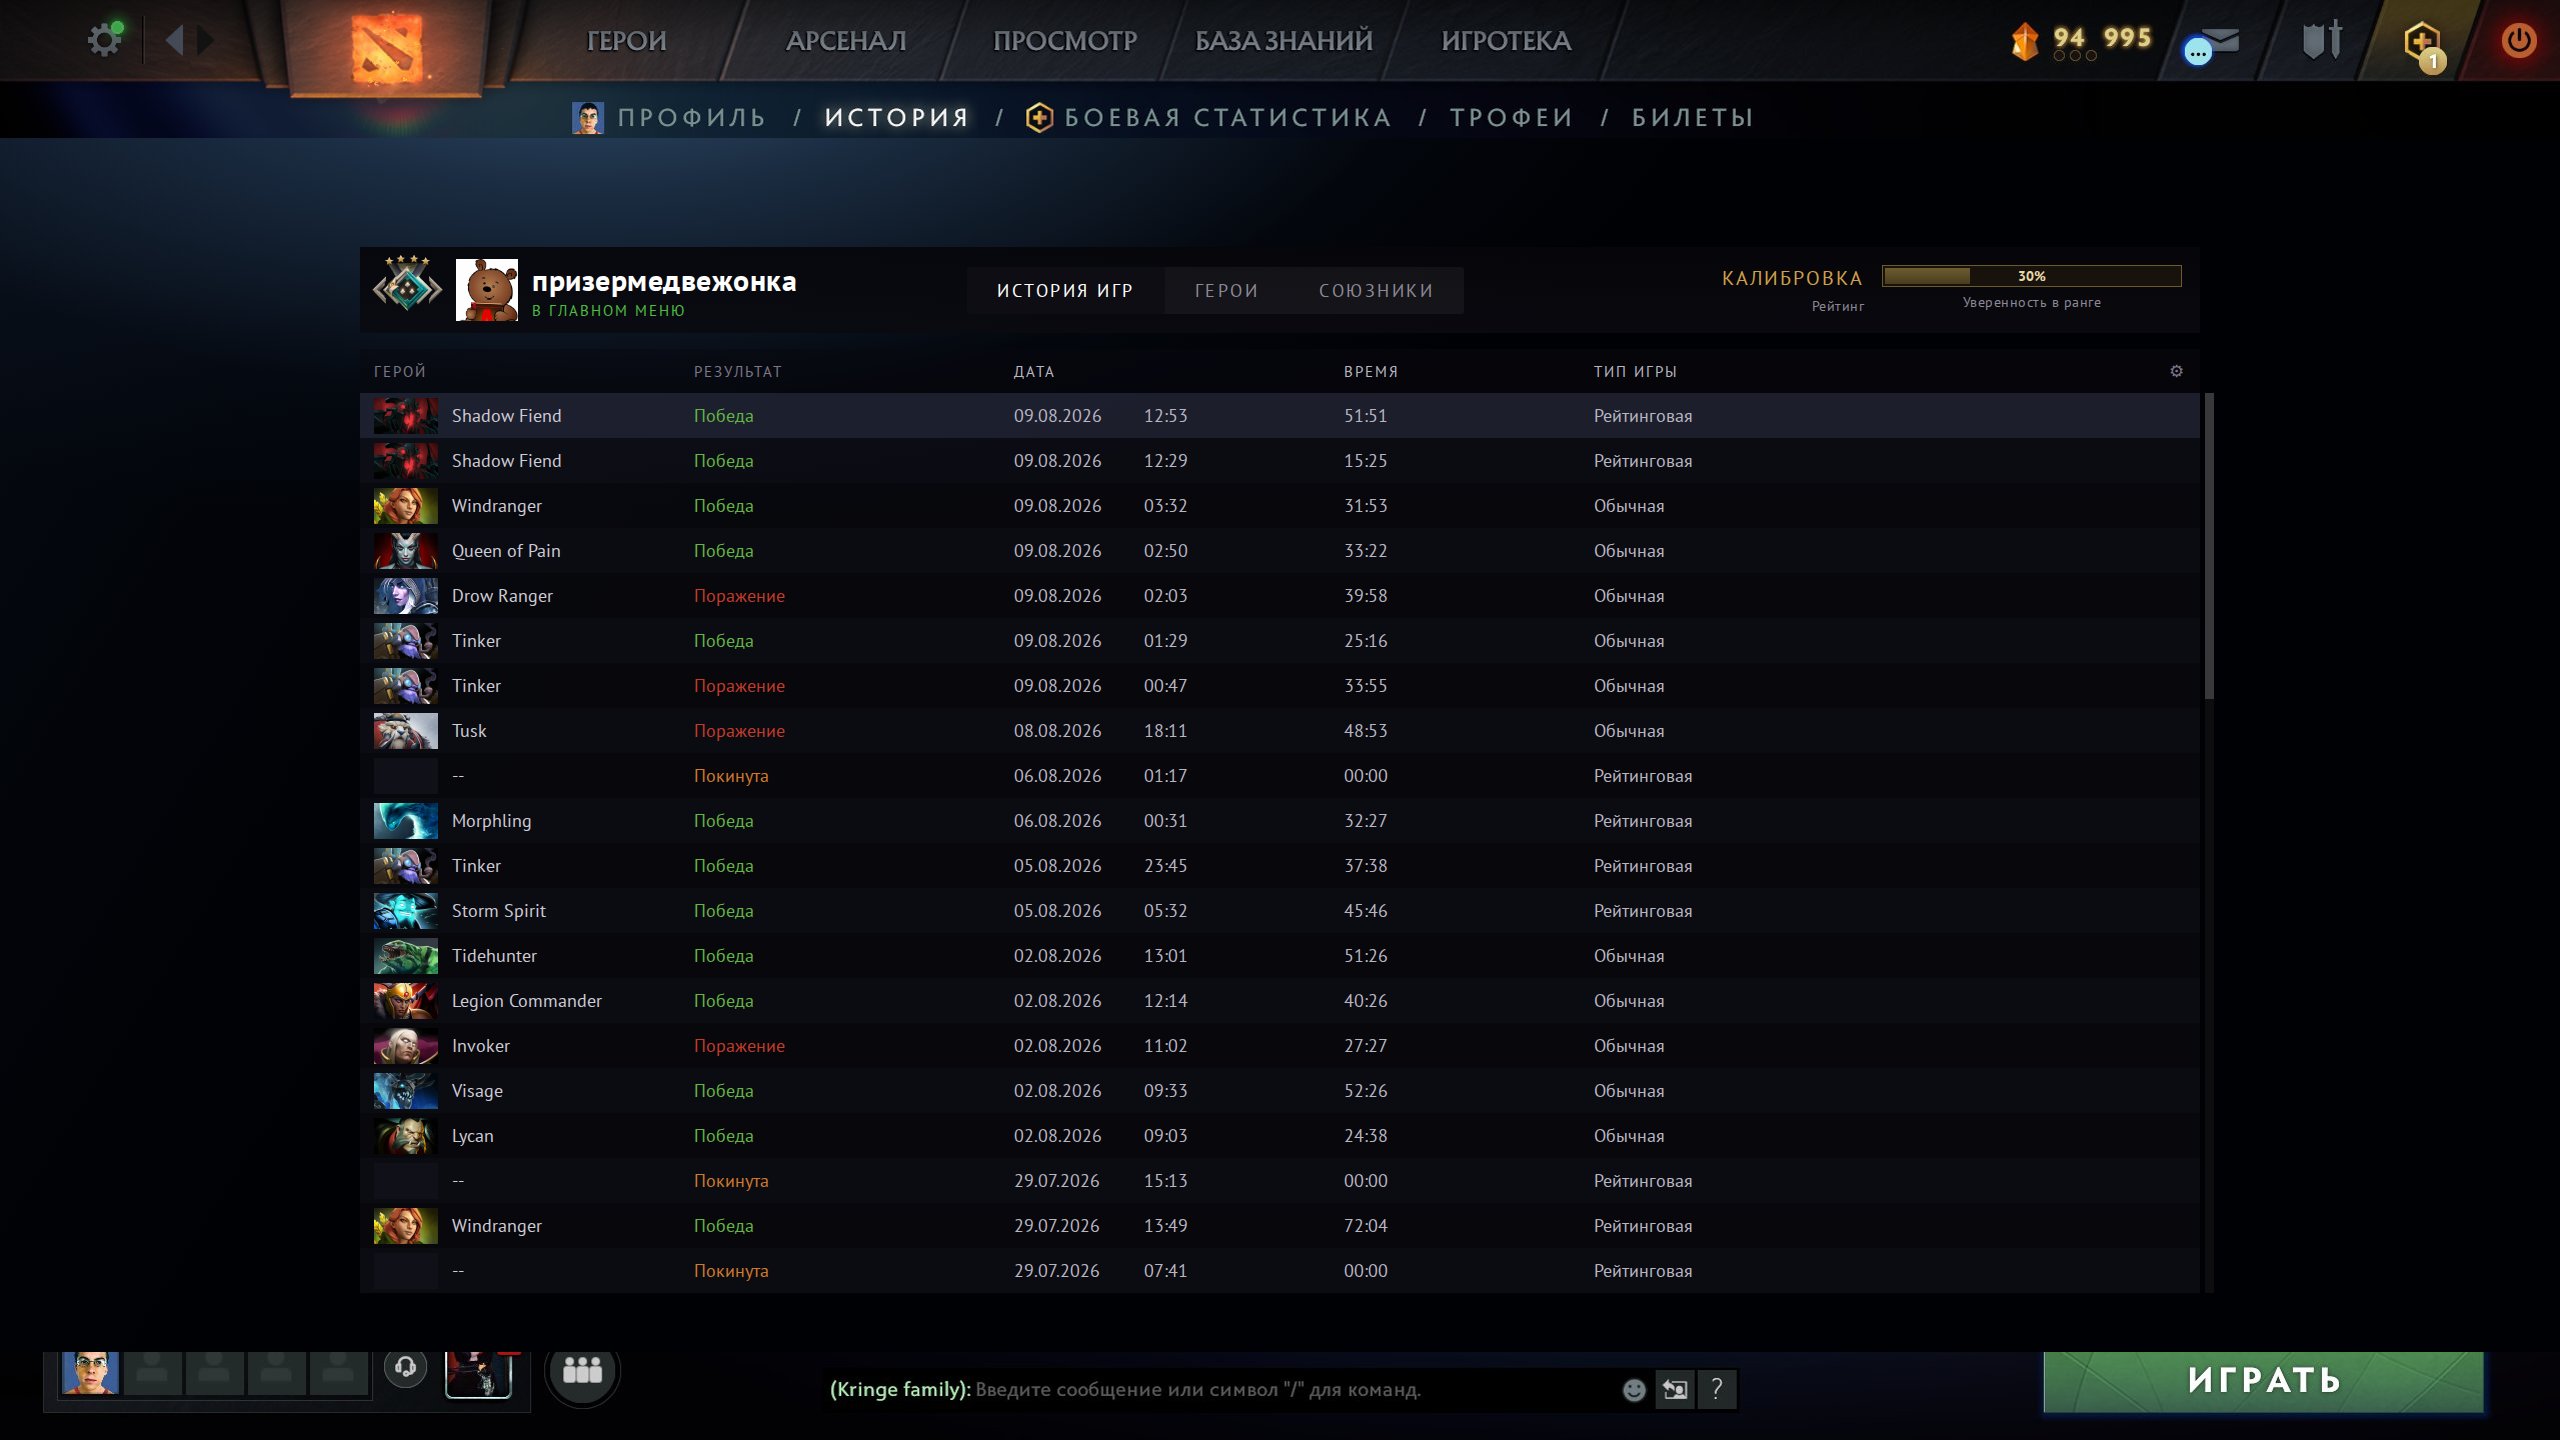This screenshot has width=2560, height=1440.
Task: Open the БОЕВАЯ СТАТИСТИКА section
Action: (1209, 118)
